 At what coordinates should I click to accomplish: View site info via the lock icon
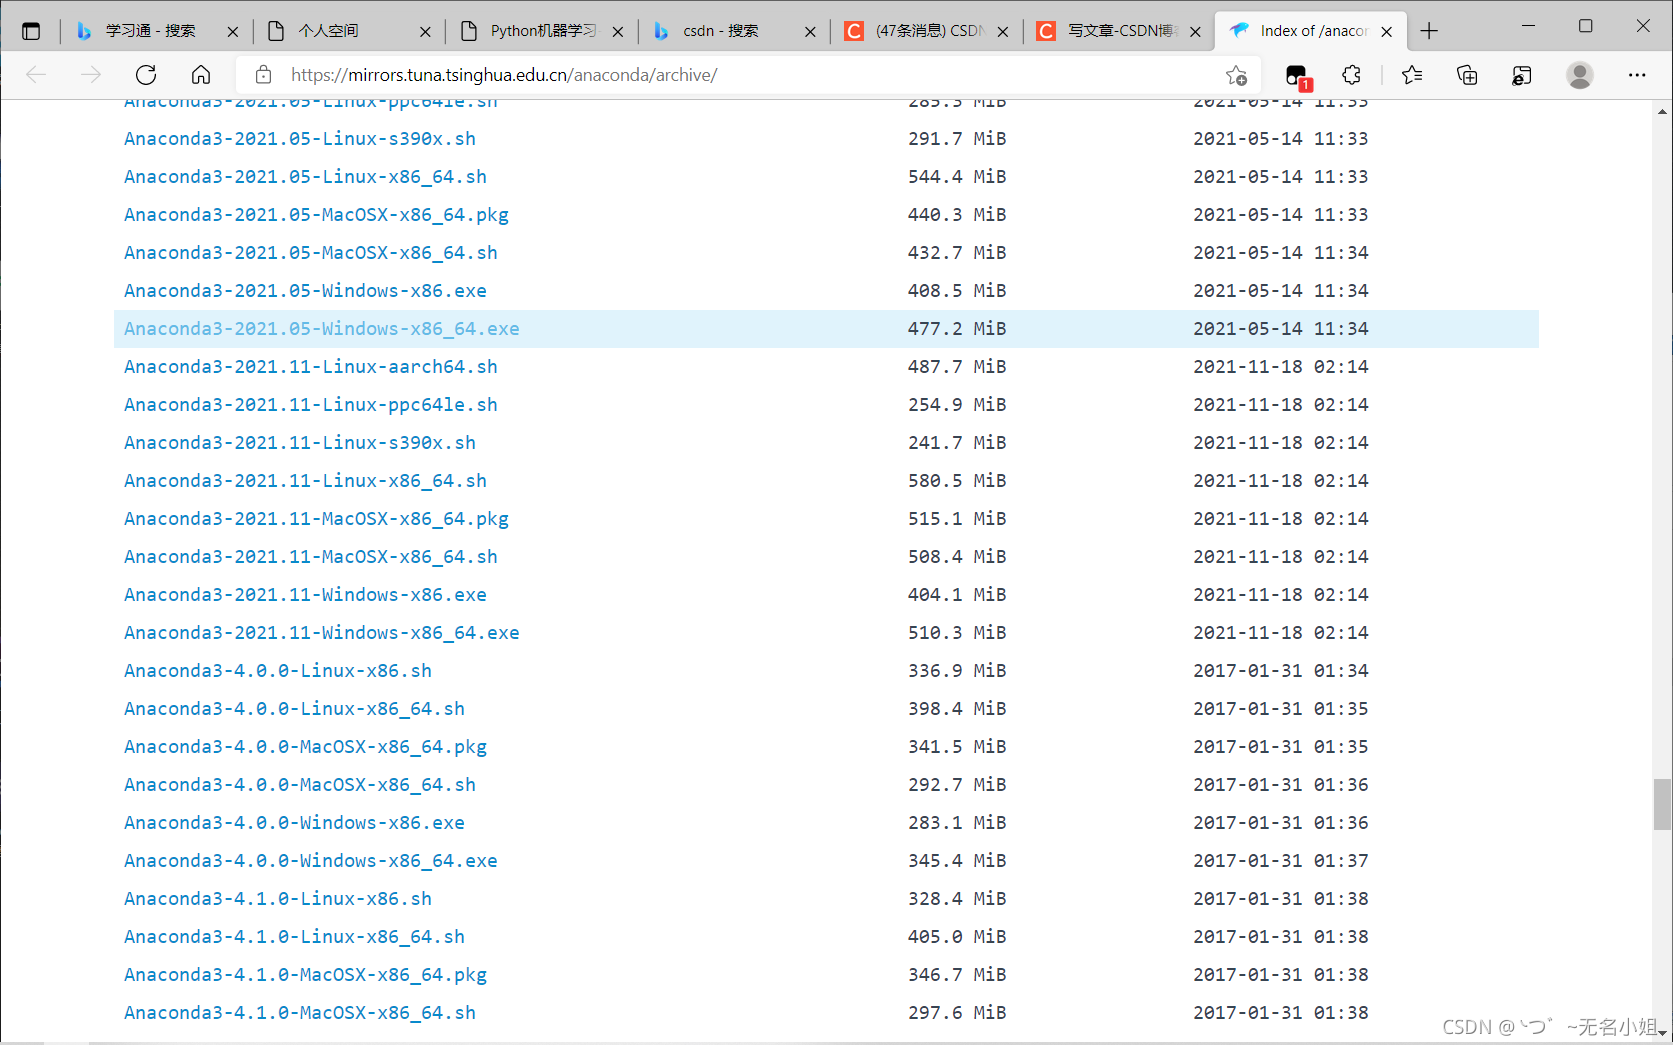coord(263,75)
